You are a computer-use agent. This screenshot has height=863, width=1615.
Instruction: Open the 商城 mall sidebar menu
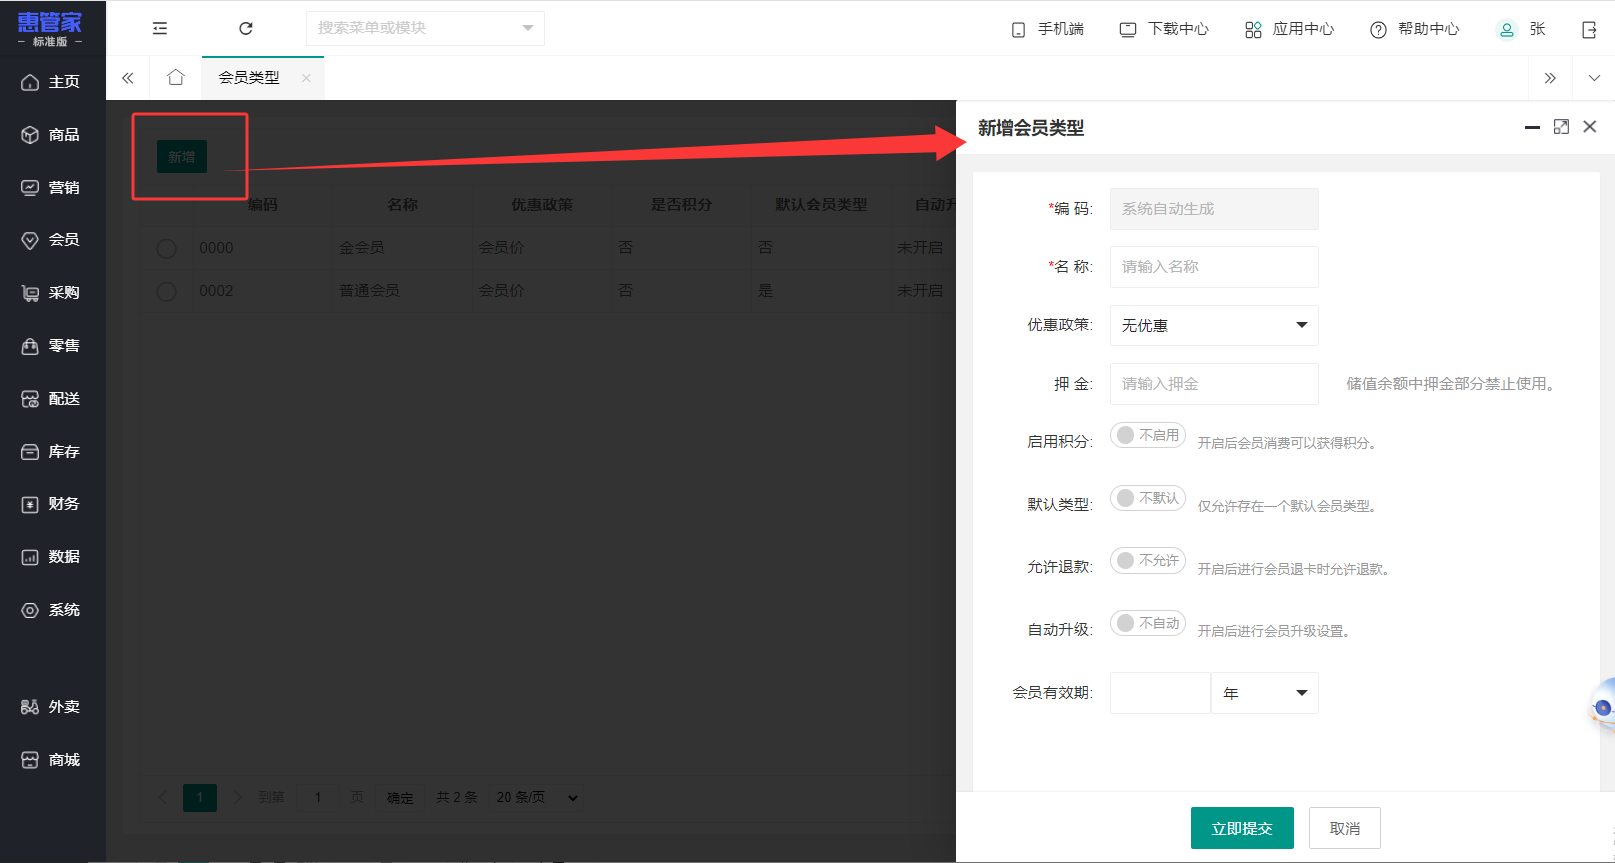tap(52, 760)
